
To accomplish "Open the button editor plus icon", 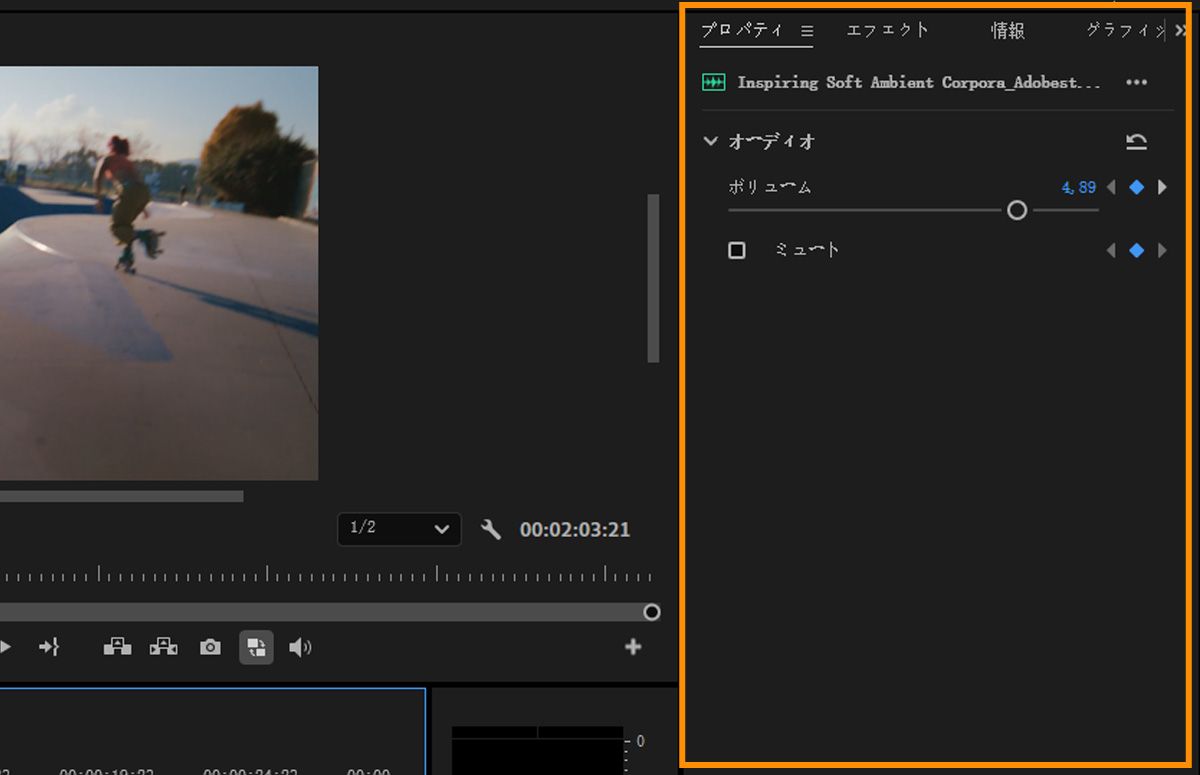I will coord(633,647).
